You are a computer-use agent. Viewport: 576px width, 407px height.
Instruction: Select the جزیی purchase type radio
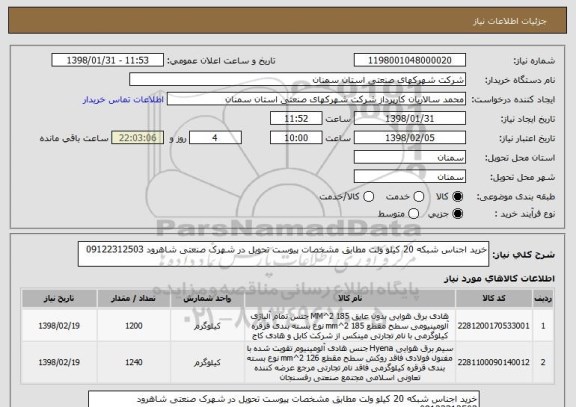click(457, 213)
